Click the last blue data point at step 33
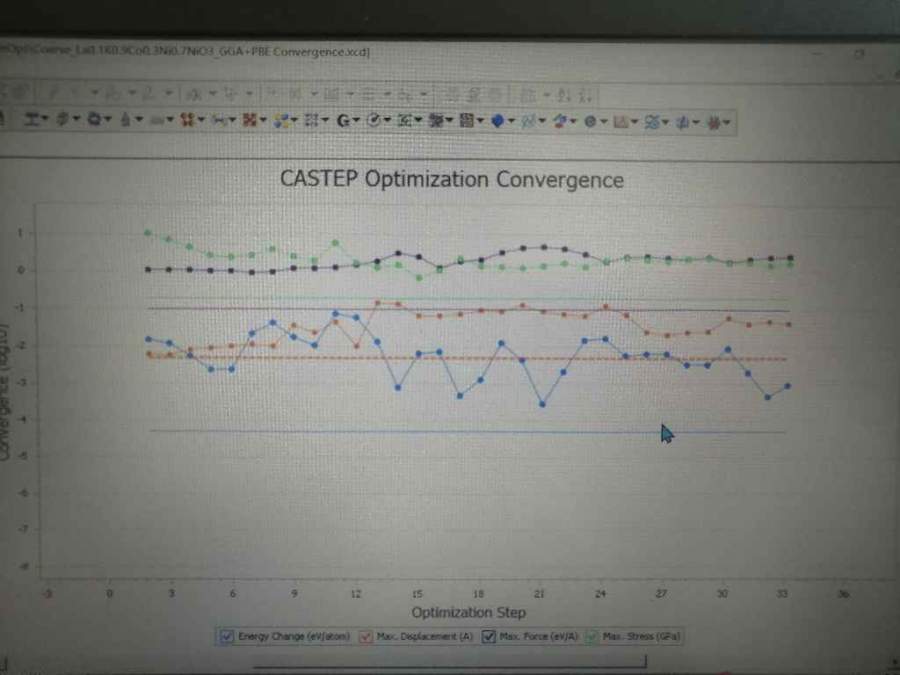 click(x=788, y=386)
